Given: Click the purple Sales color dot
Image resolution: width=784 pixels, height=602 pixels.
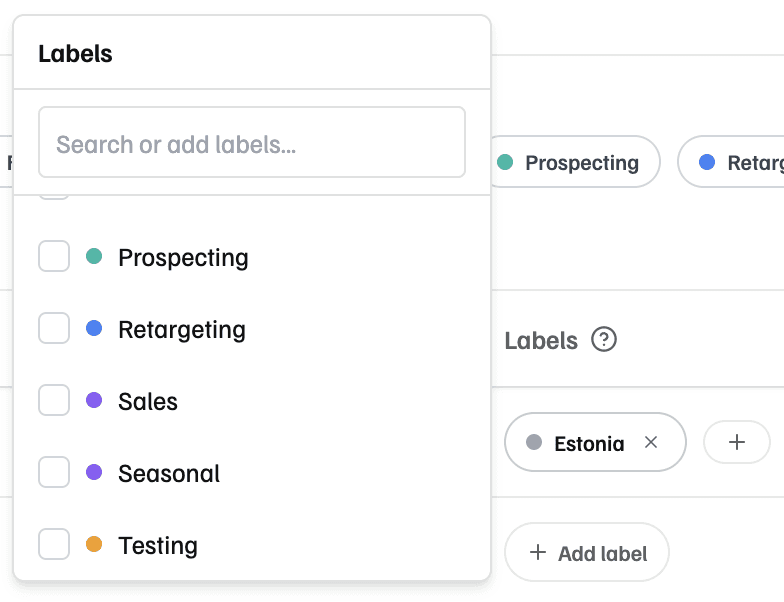Looking at the screenshot, I should (x=95, y=401).
